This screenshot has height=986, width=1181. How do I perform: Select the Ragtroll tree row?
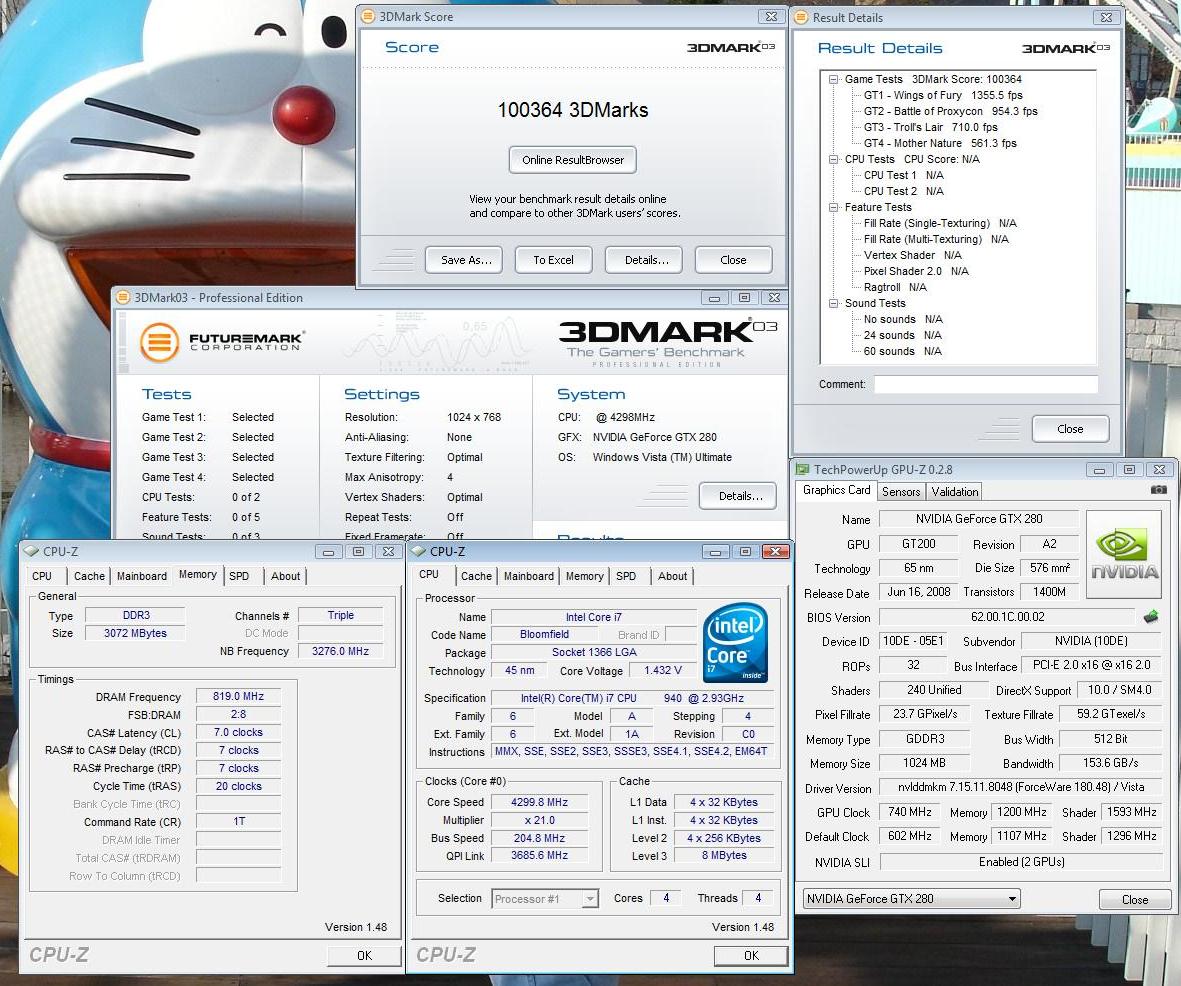(895, 287)
